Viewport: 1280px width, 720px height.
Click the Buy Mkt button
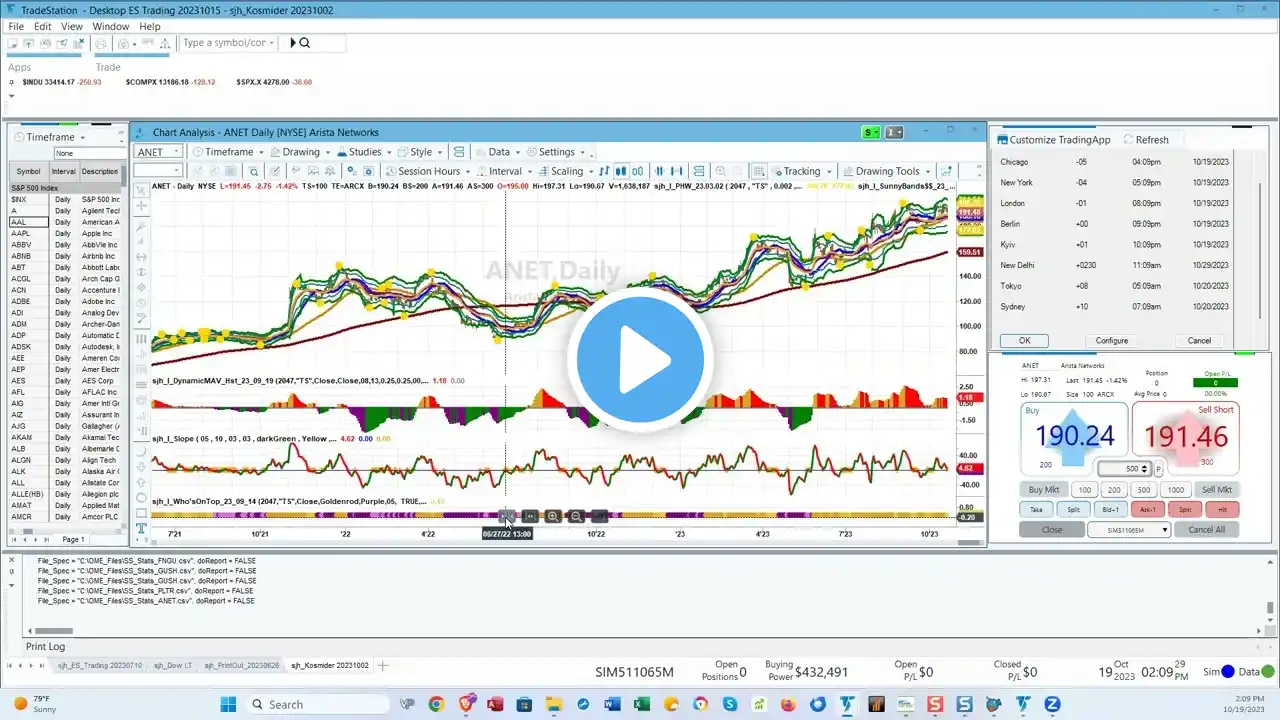click(1044, 490)
